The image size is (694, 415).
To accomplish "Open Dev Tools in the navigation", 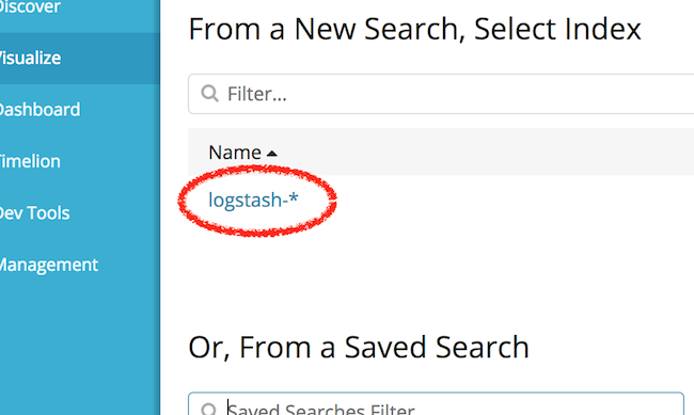I will point(34,213).
